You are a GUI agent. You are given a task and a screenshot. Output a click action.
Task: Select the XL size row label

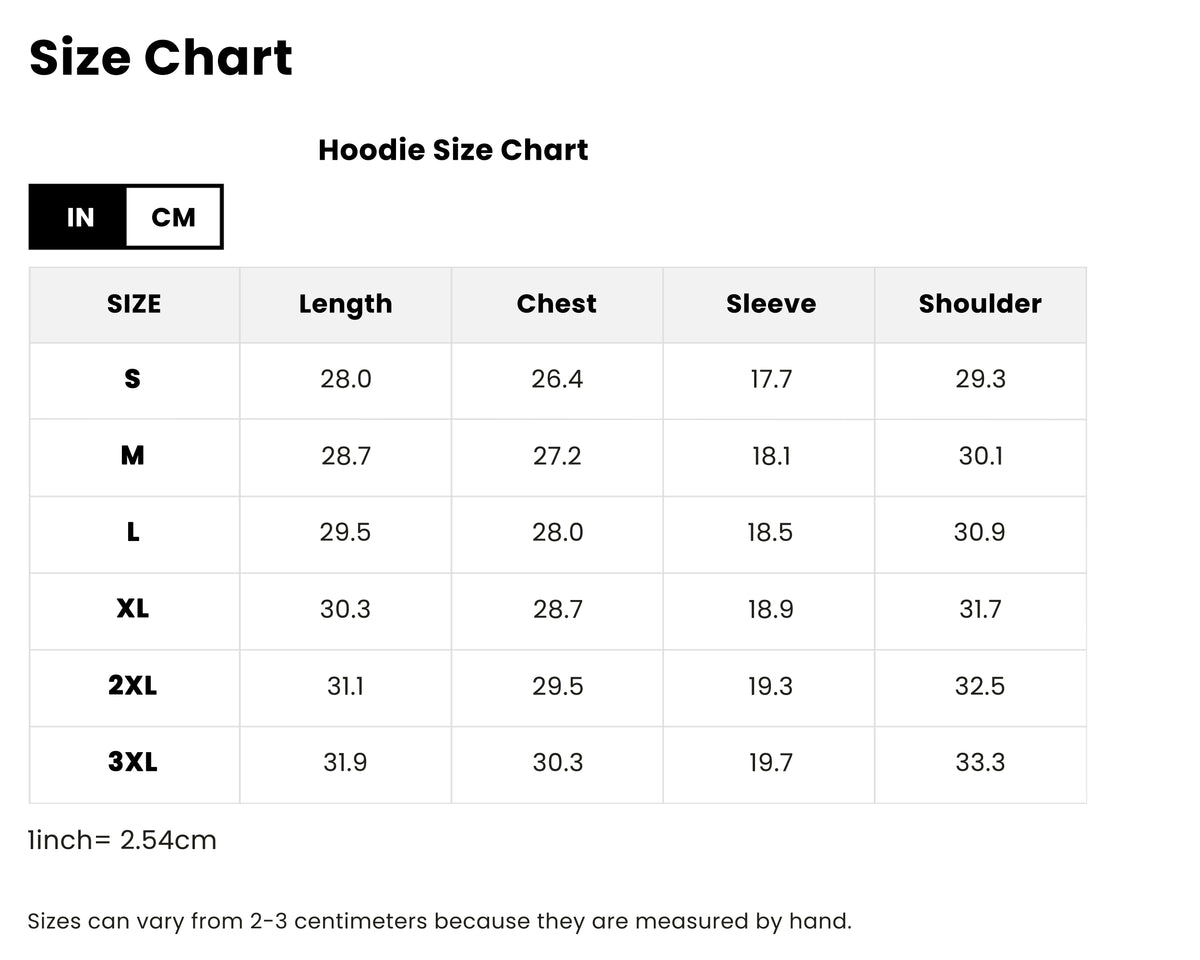tap(133, 608)
